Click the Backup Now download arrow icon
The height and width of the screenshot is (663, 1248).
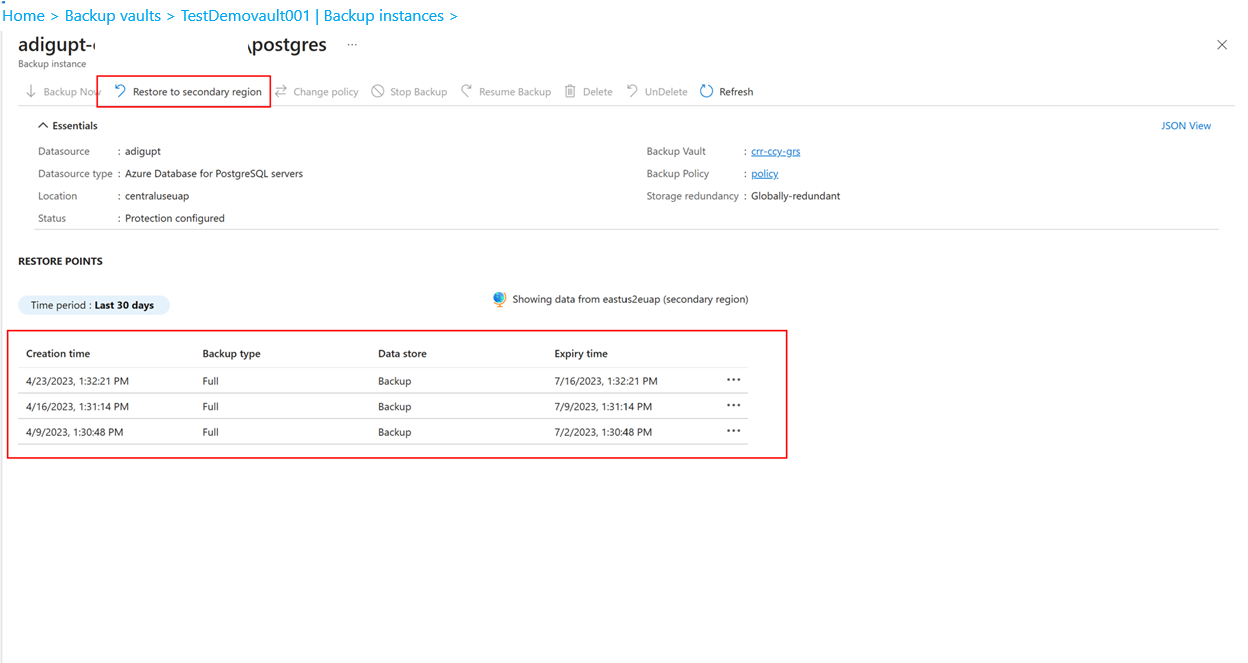click(31, 91)
